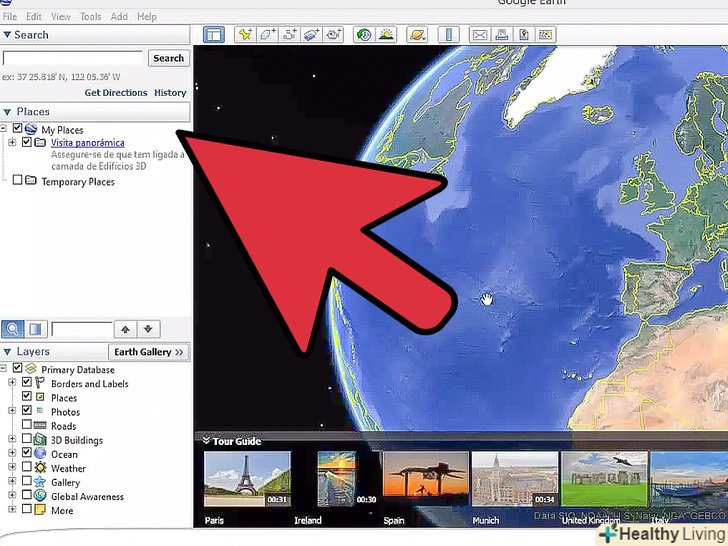Collapse the Places panel triangle

click(x=7, y=112)
